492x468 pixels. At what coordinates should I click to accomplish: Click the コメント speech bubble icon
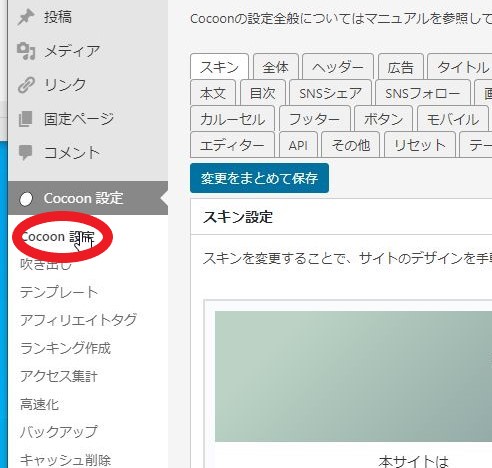26,153
